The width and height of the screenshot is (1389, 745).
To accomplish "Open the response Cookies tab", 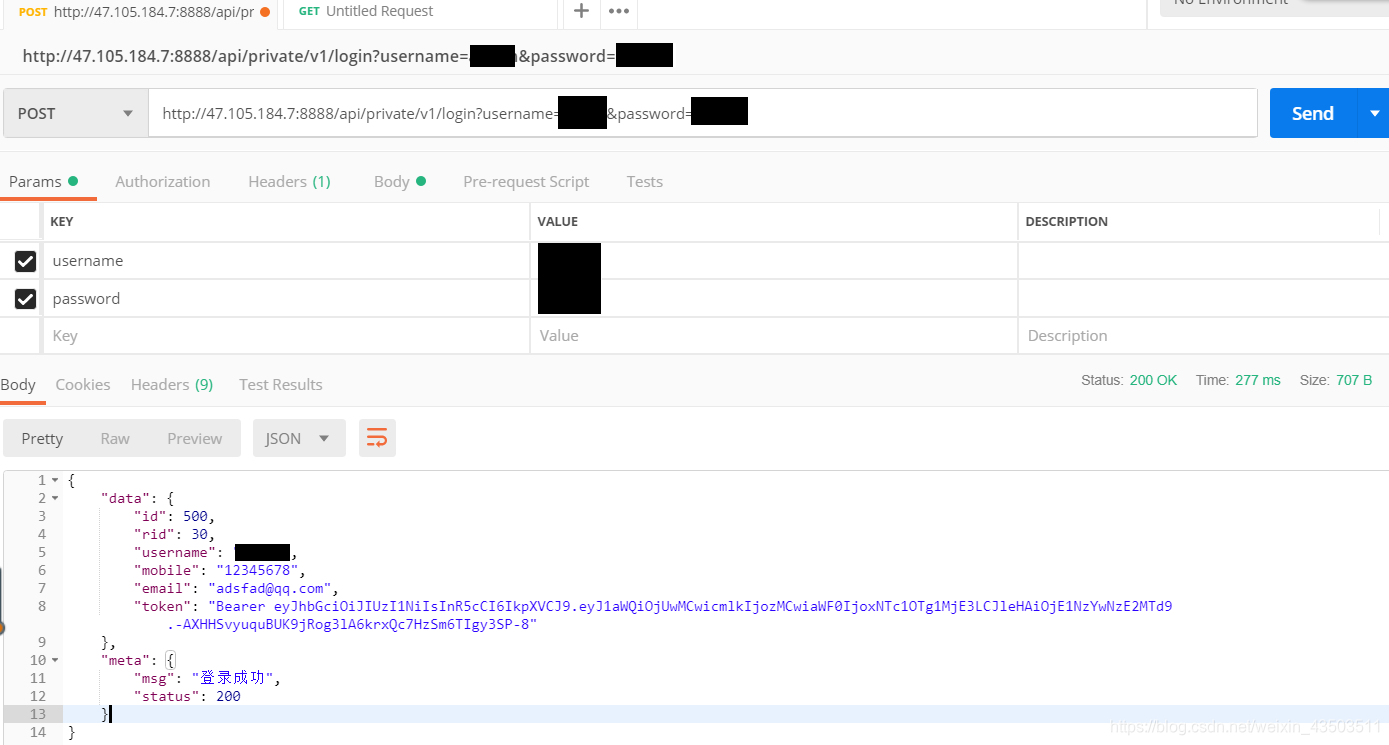I will [x=83, y=384].
